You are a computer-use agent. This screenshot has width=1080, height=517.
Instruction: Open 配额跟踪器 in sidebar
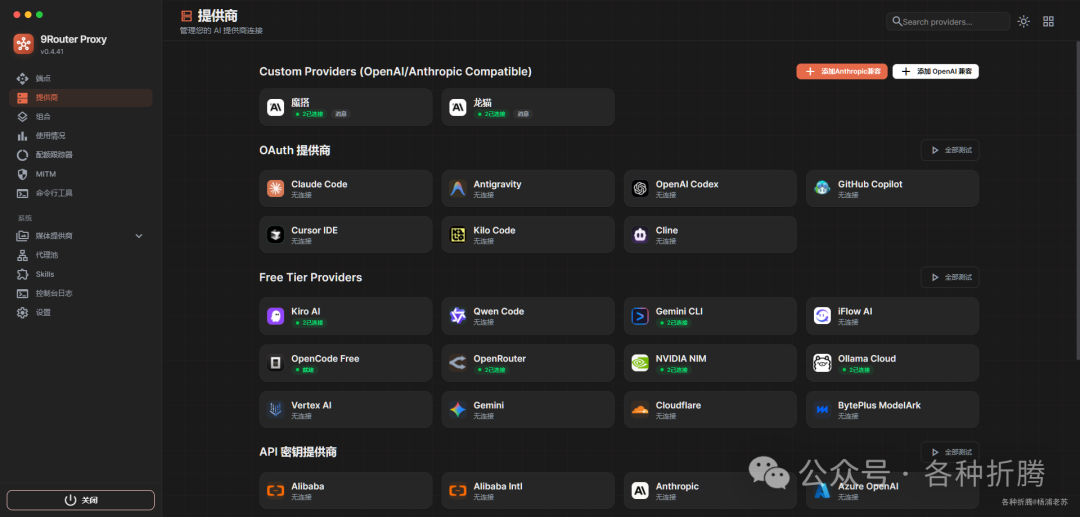81,155
